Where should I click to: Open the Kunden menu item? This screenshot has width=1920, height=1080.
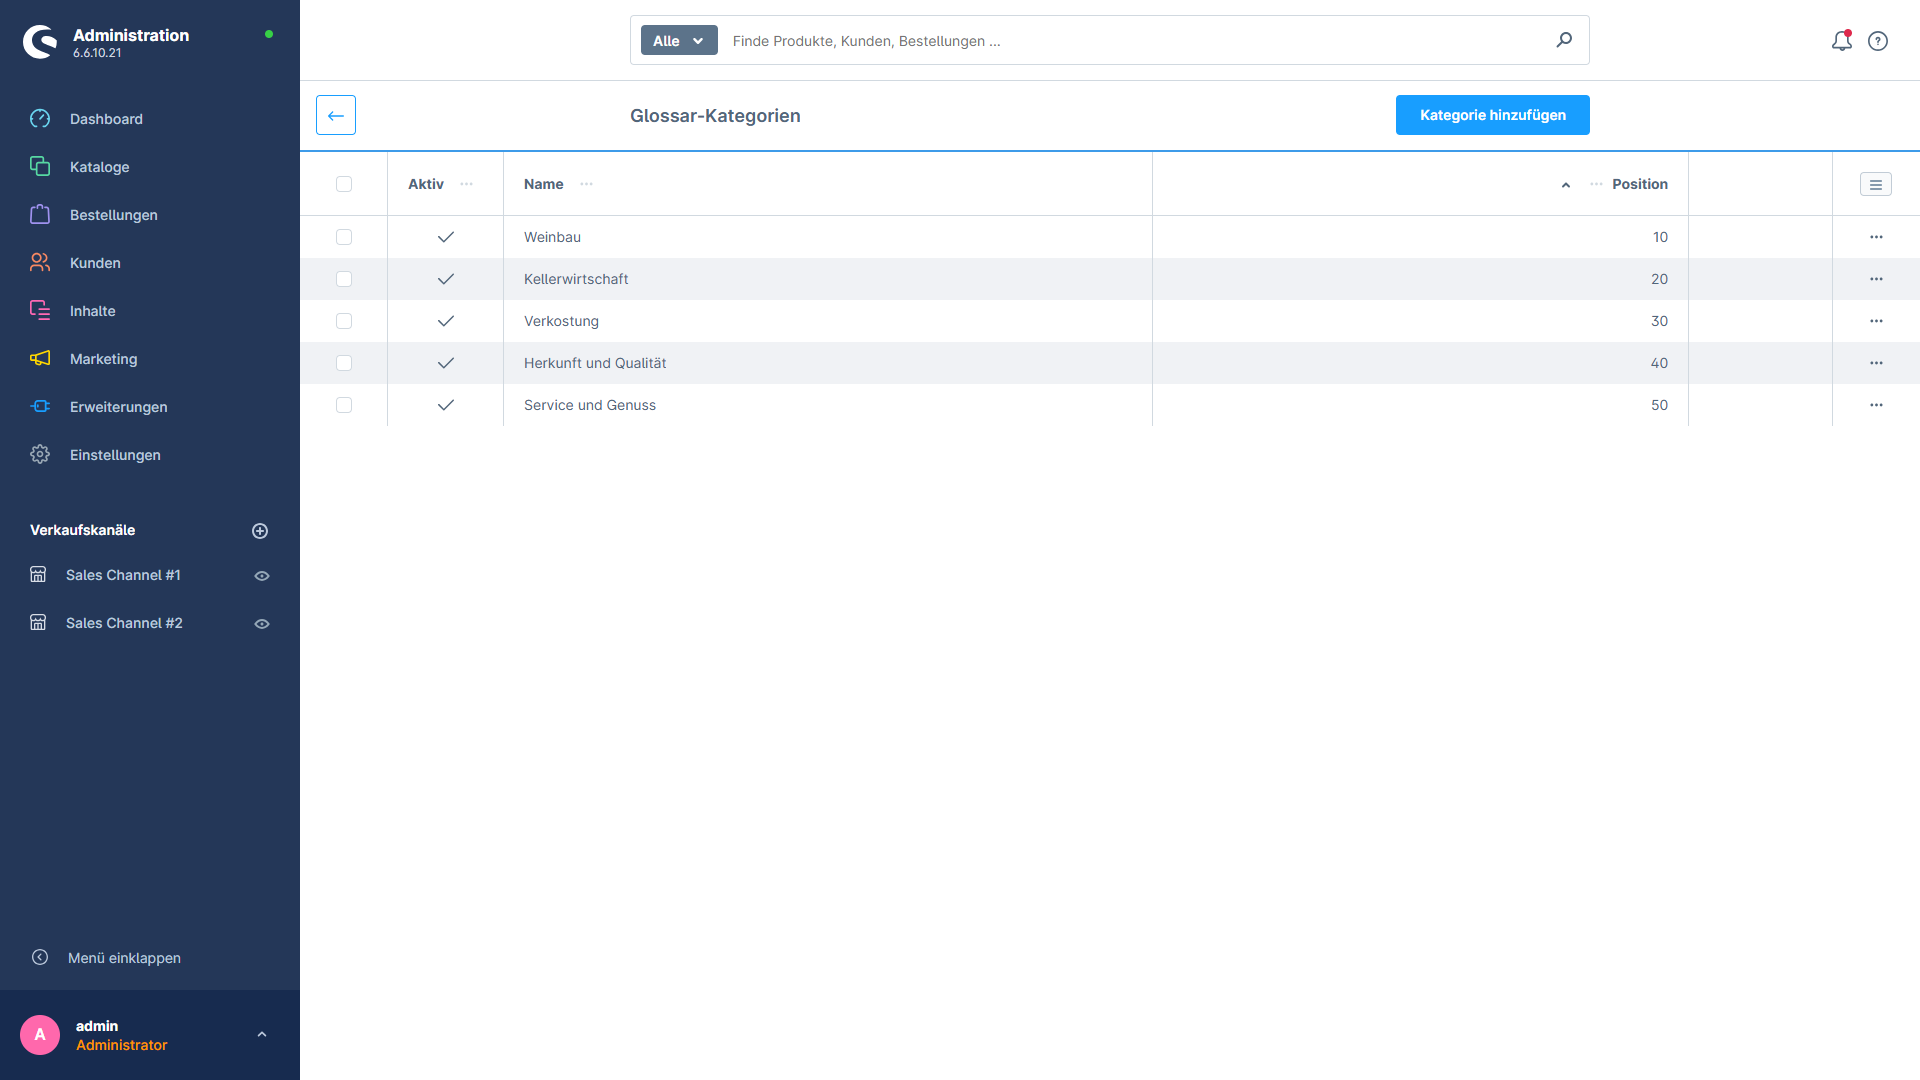point(95,263)
